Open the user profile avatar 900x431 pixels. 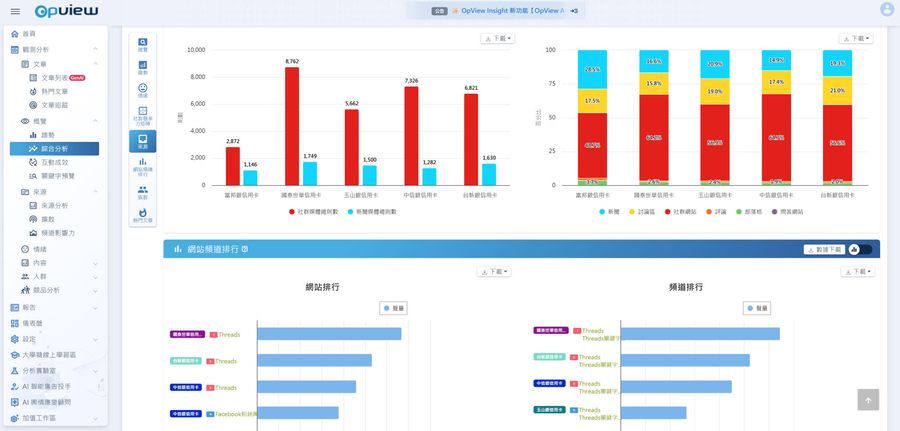click(x=887, y=9)
